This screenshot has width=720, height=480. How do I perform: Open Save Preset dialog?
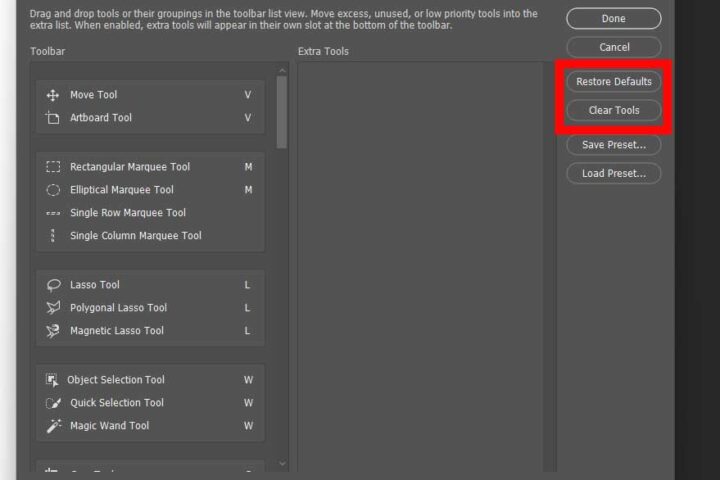[x=614, y=145]
